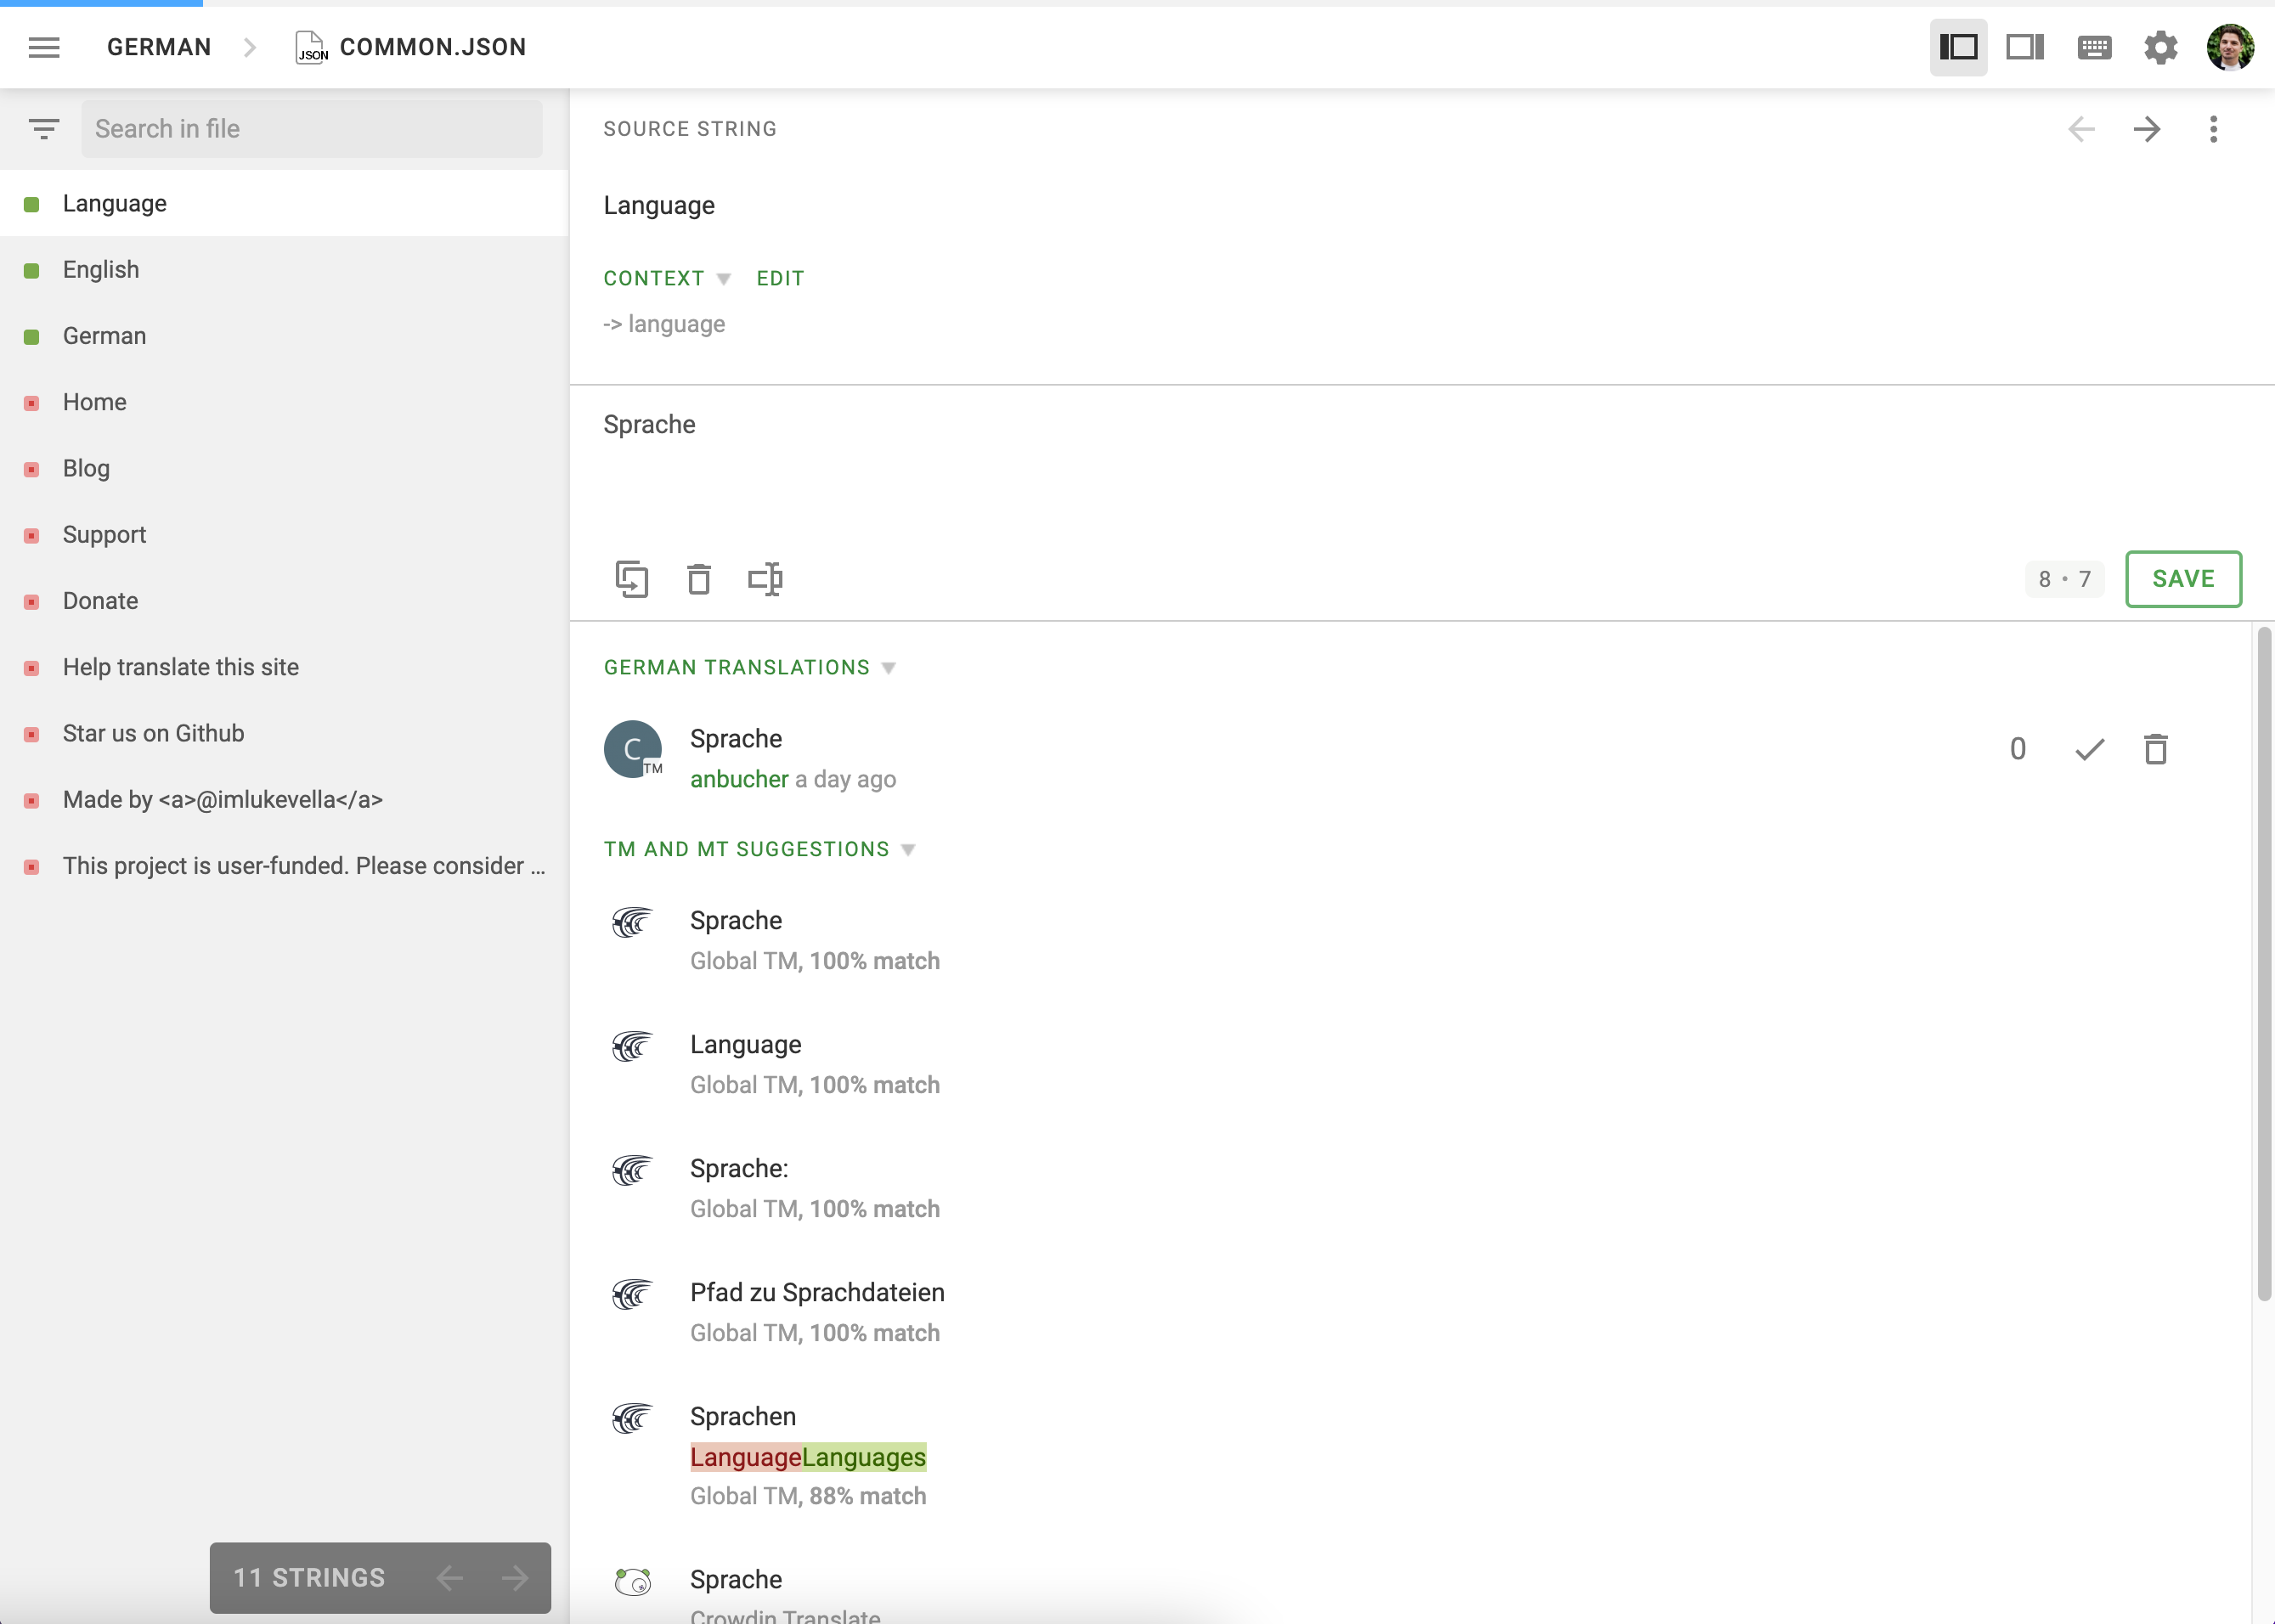Select the German string in list
Viewport: 2275px width, 1624px height.
tap(284, 335)
